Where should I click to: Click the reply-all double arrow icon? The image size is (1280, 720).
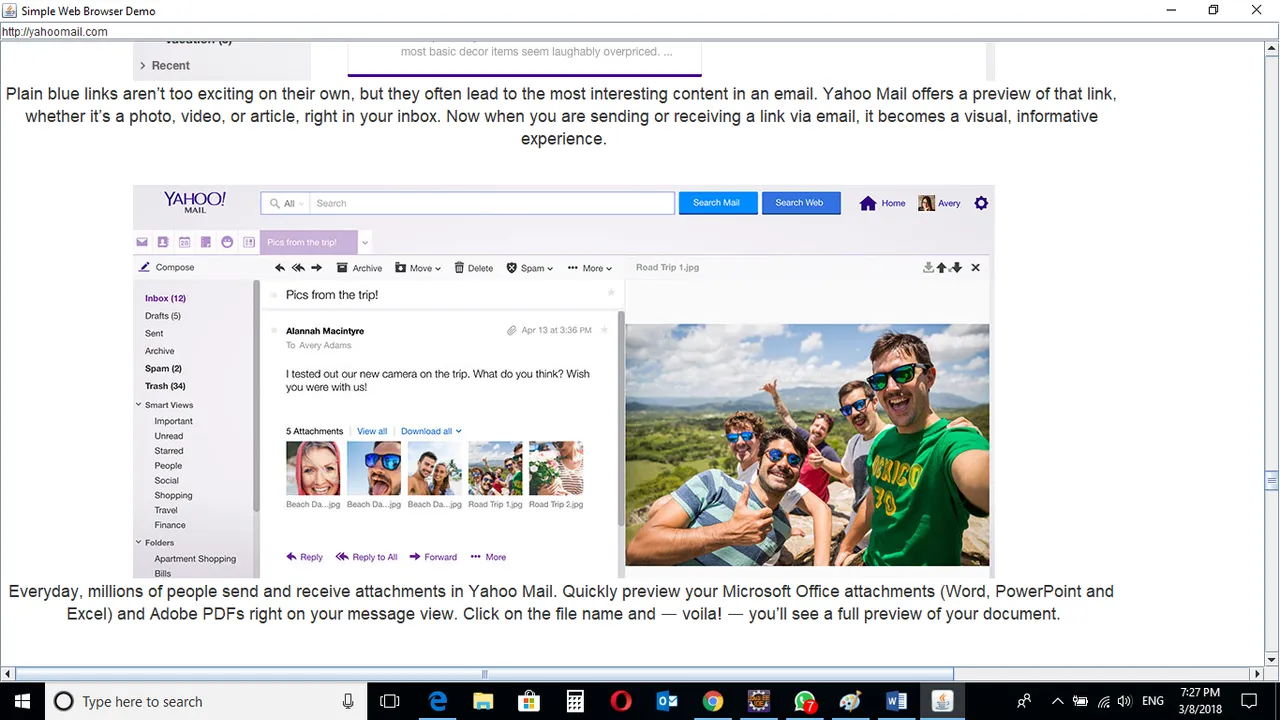(x=298, y=268)
